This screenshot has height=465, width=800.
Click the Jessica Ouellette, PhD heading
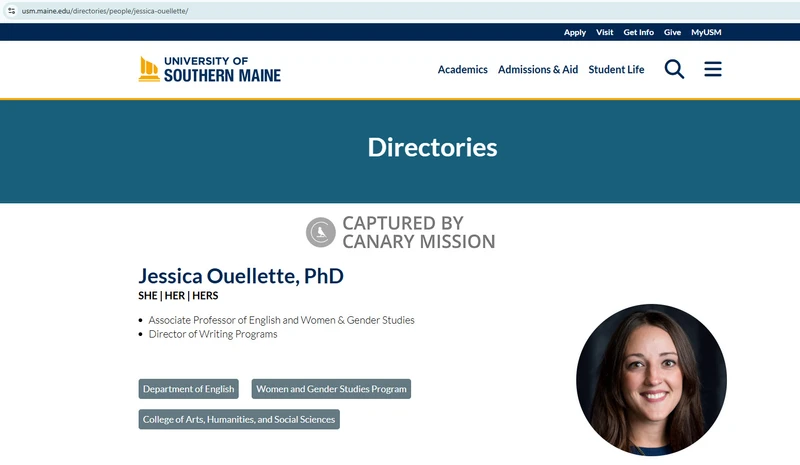241,276
